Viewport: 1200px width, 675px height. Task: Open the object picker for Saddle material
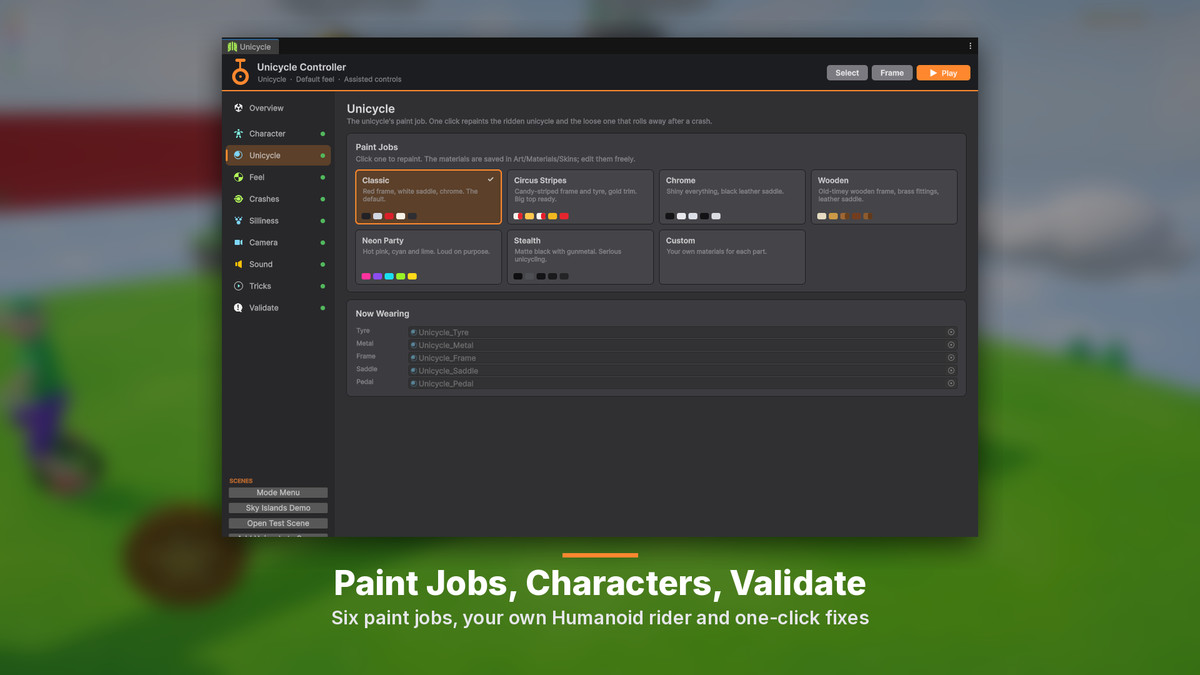[951, 370]
